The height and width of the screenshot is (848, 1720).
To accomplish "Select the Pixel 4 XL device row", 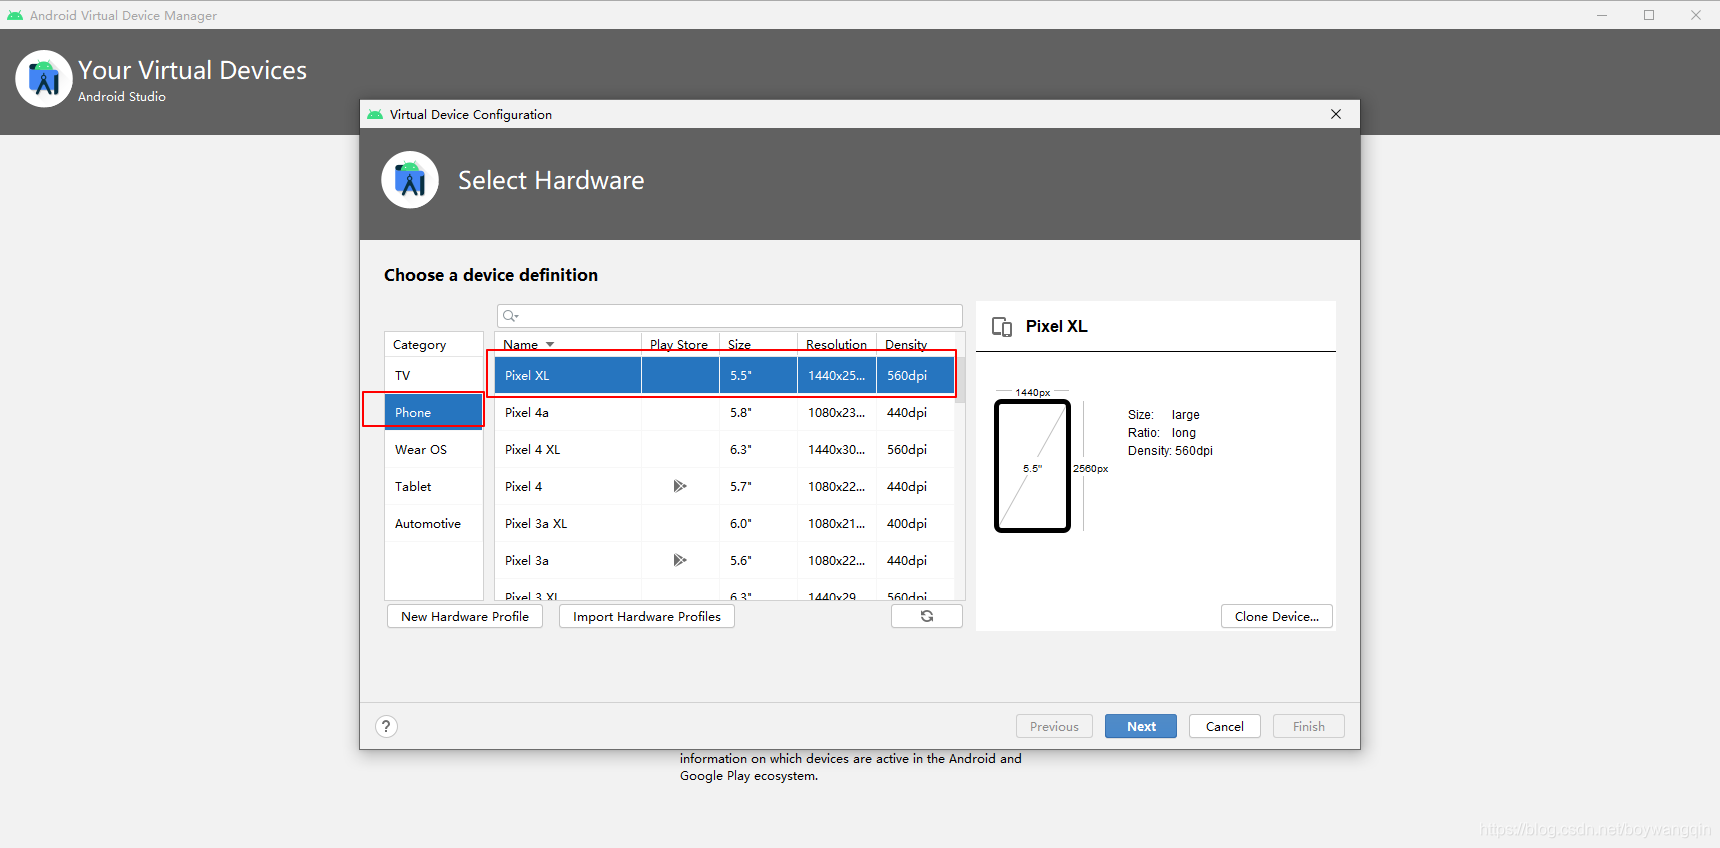I will click(725, 450).
